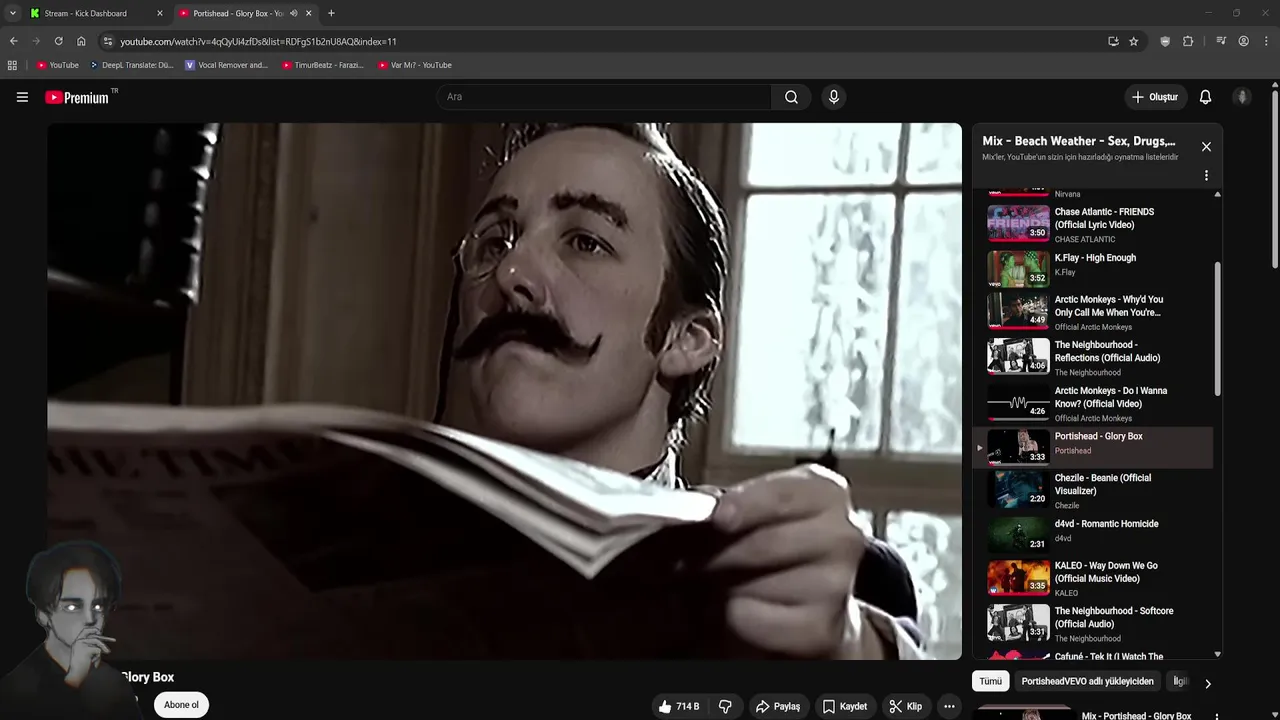The image size is (1280, 720).
Task: Play K.Flay - High Enough from playlist
Action: click(1093, 268)
